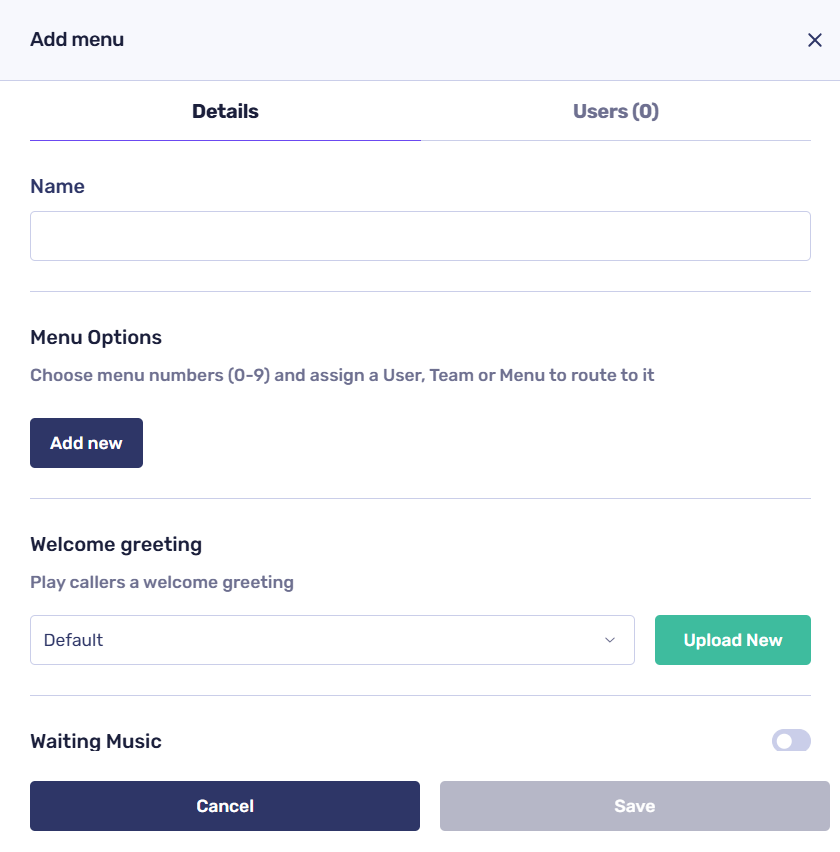The image size is (840, 852).
Task: Click the Name field label
Action: (x=58, y=187)
